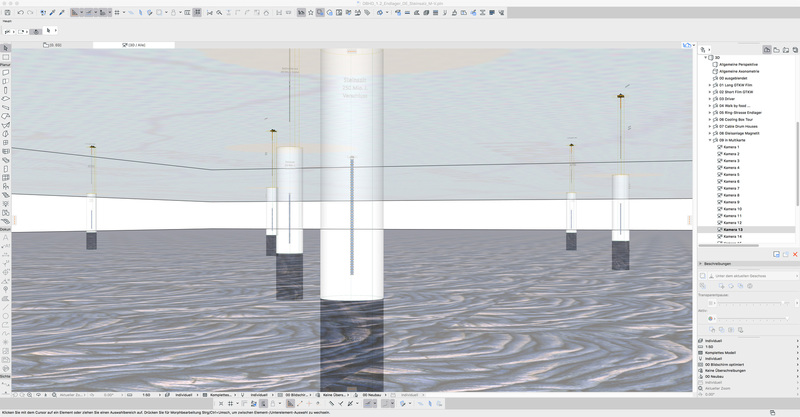
Task: Click the grid snap icon in toolbar
Action: [x=117, y=13]
